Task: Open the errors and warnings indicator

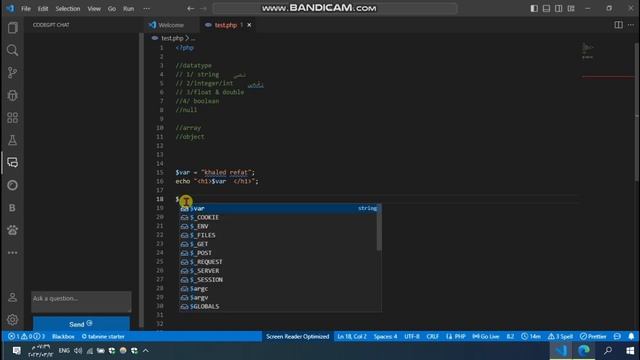Action: pos(27,336)
